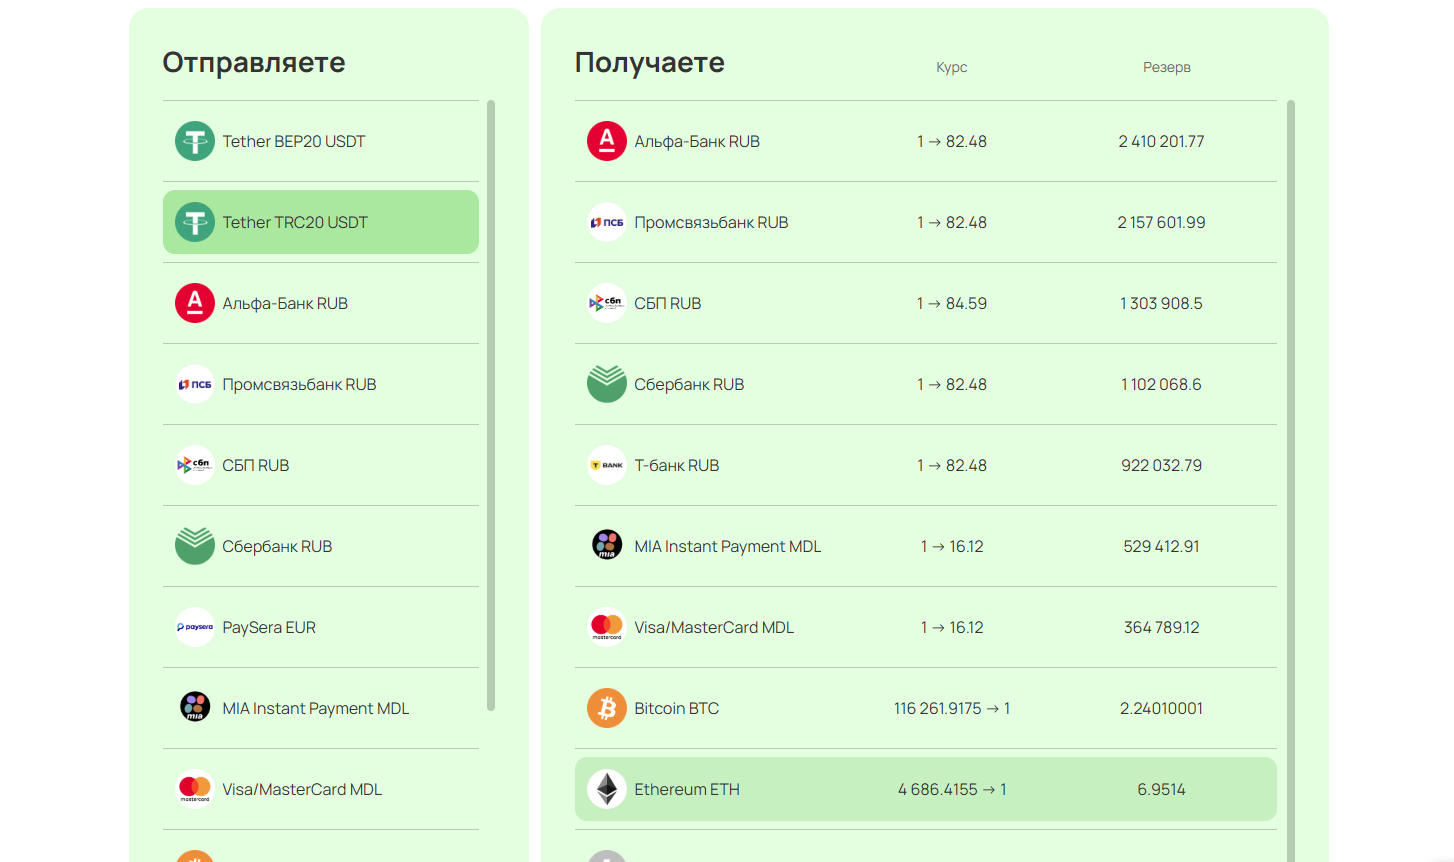Click the Резерв column header

click(x=1166, y=67)
